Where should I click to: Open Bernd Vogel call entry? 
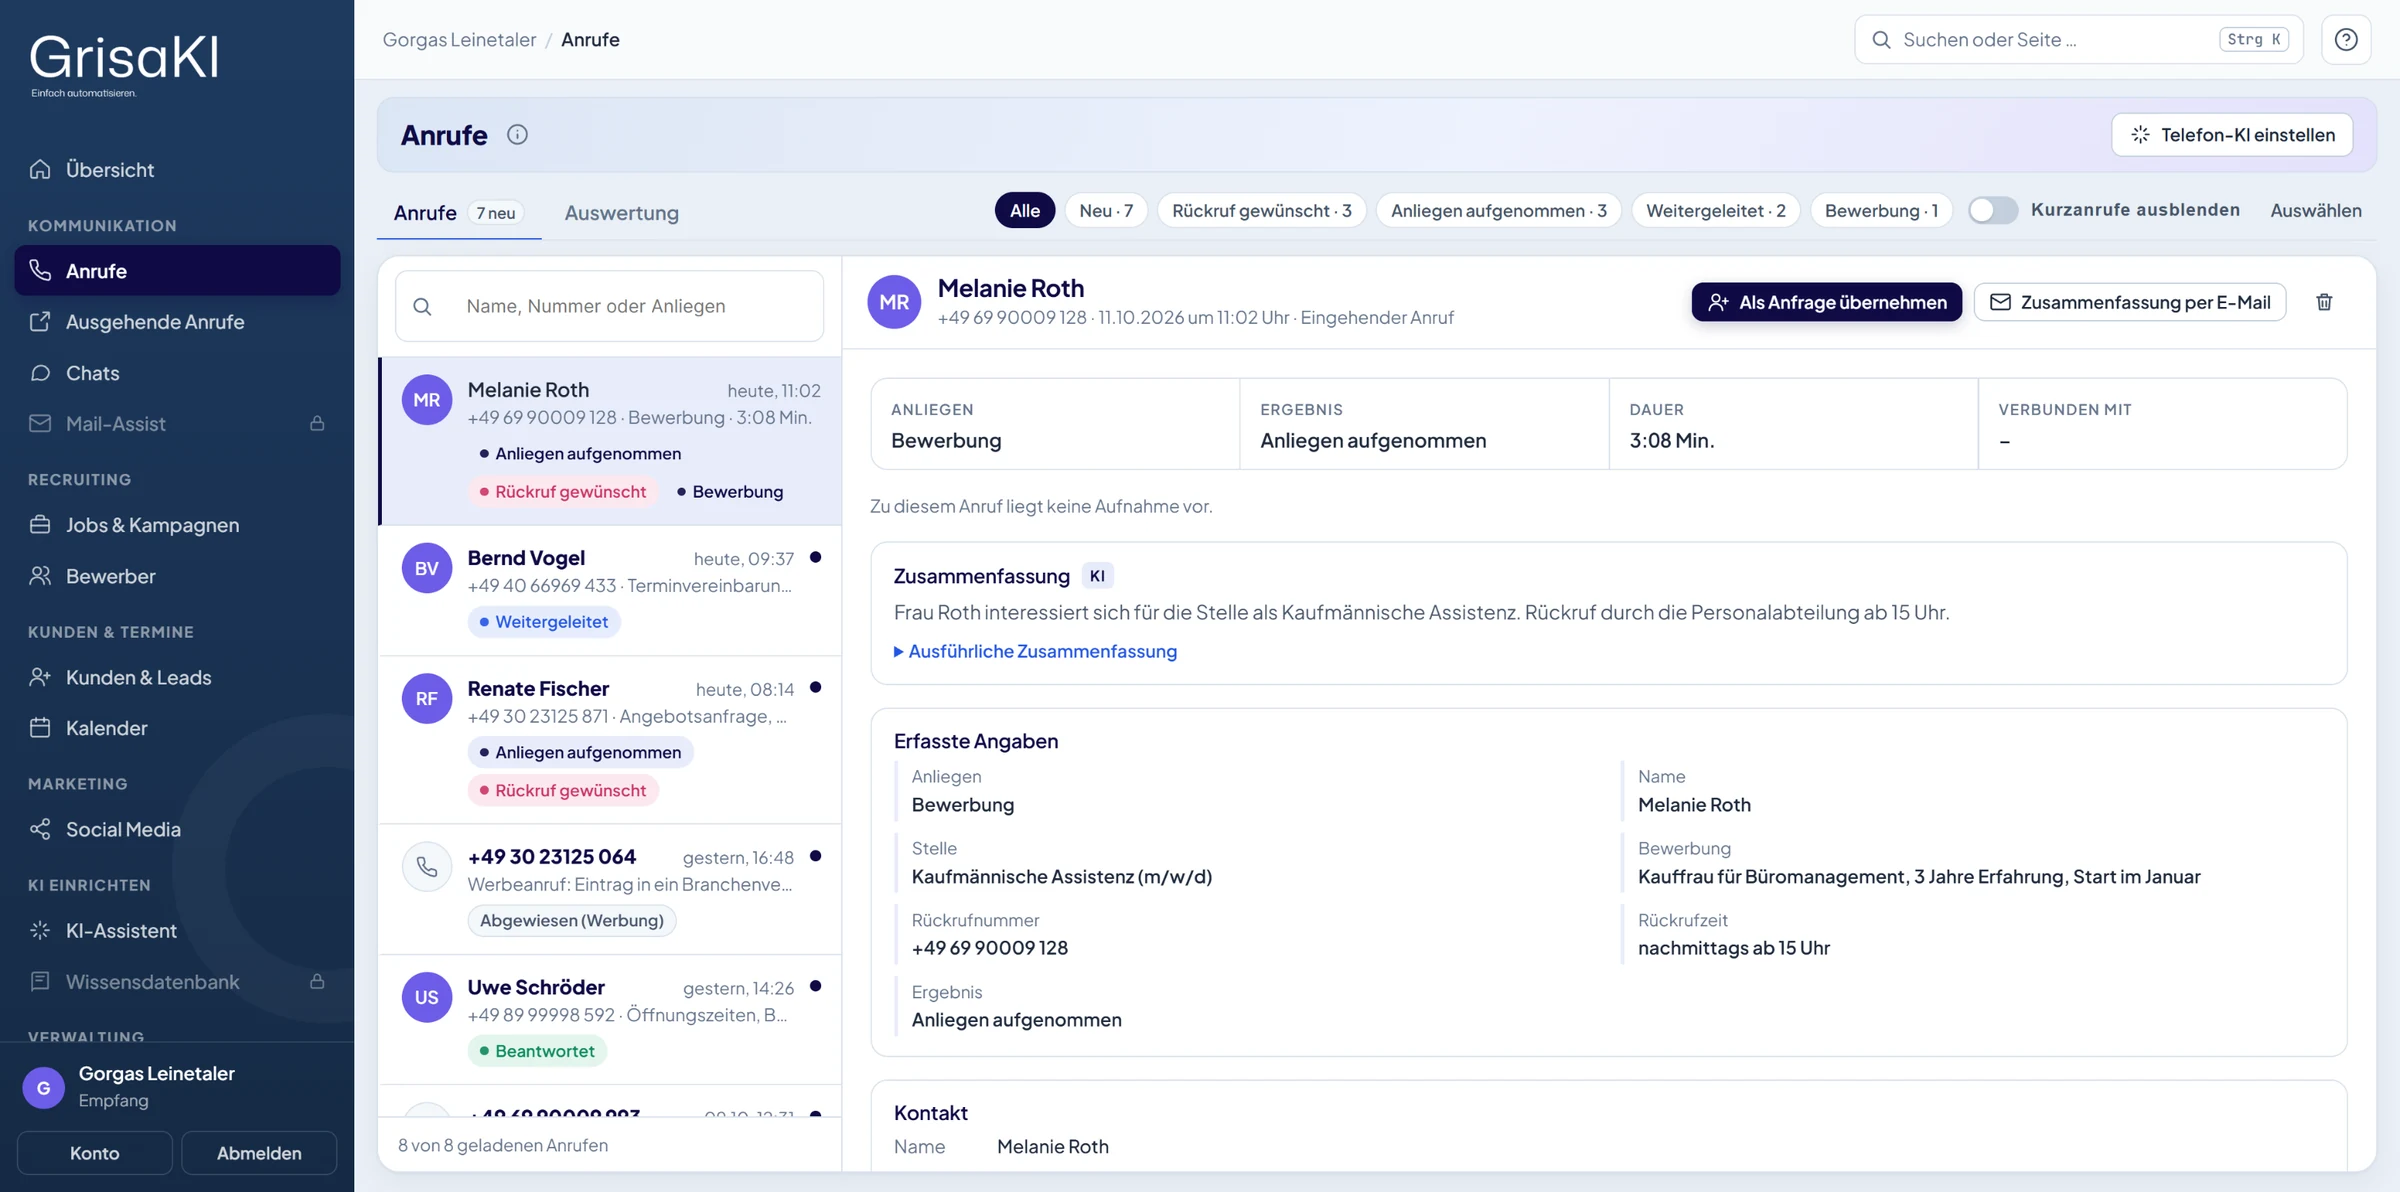(x=610, y=591)
